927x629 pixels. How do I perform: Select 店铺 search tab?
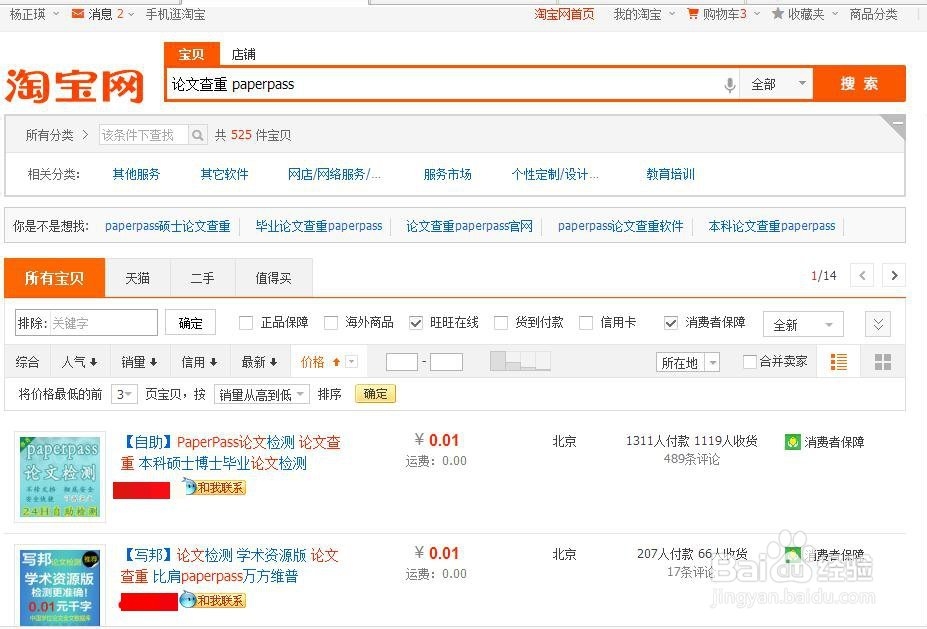coord(244,54)
